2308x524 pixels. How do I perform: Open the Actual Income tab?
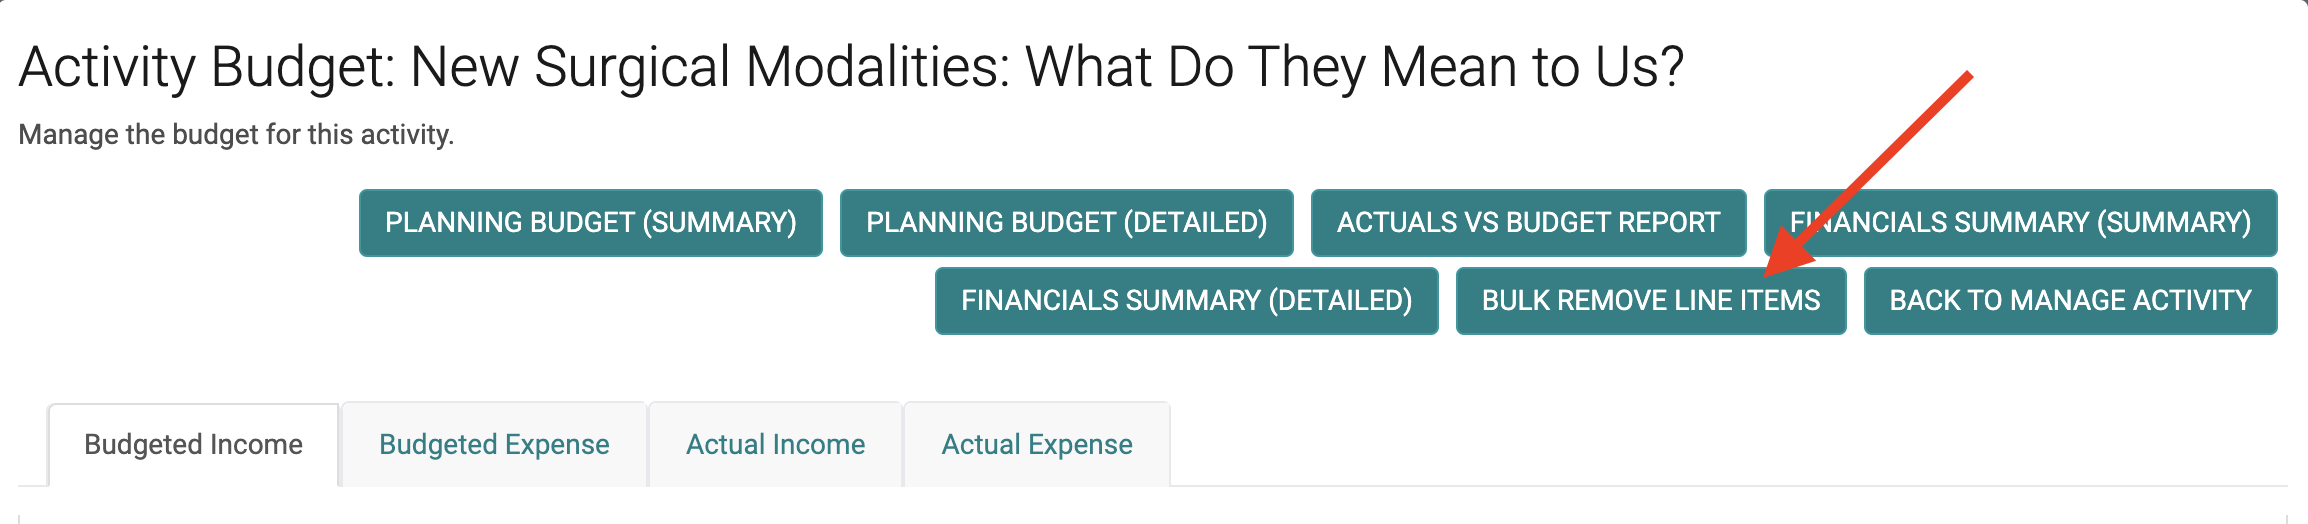coord(775,444)
